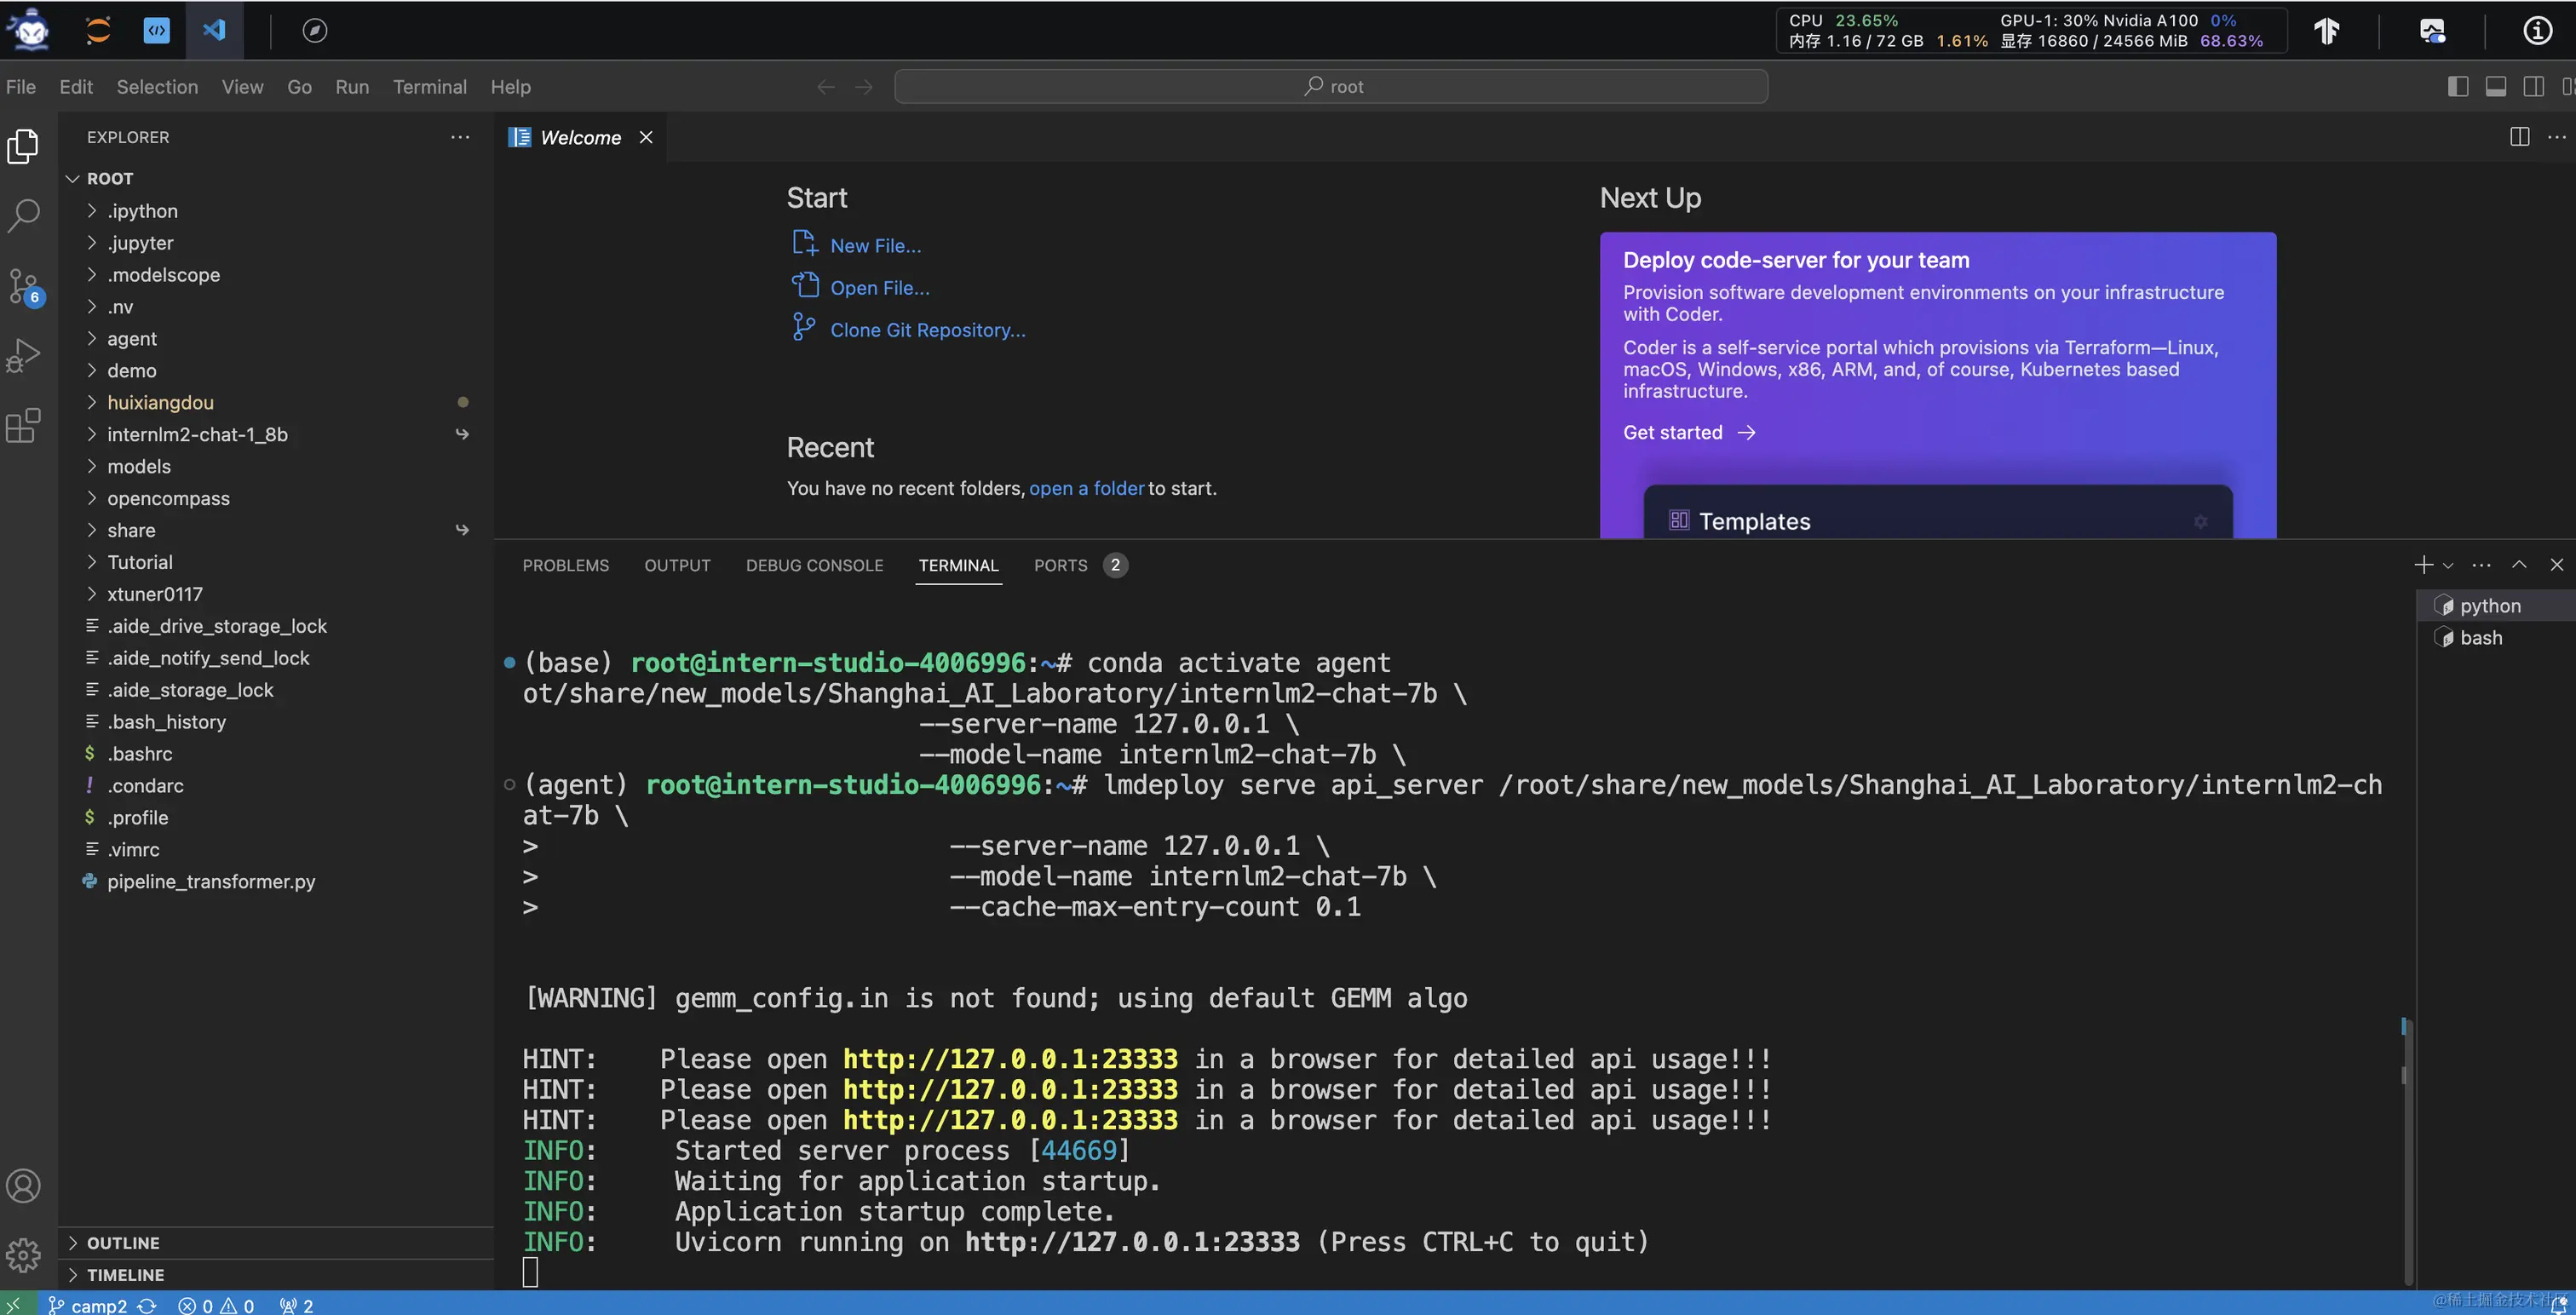The image size is (2576, 1315).
Task: Open the Run and Debug view
Action: [x=23, y=356]
